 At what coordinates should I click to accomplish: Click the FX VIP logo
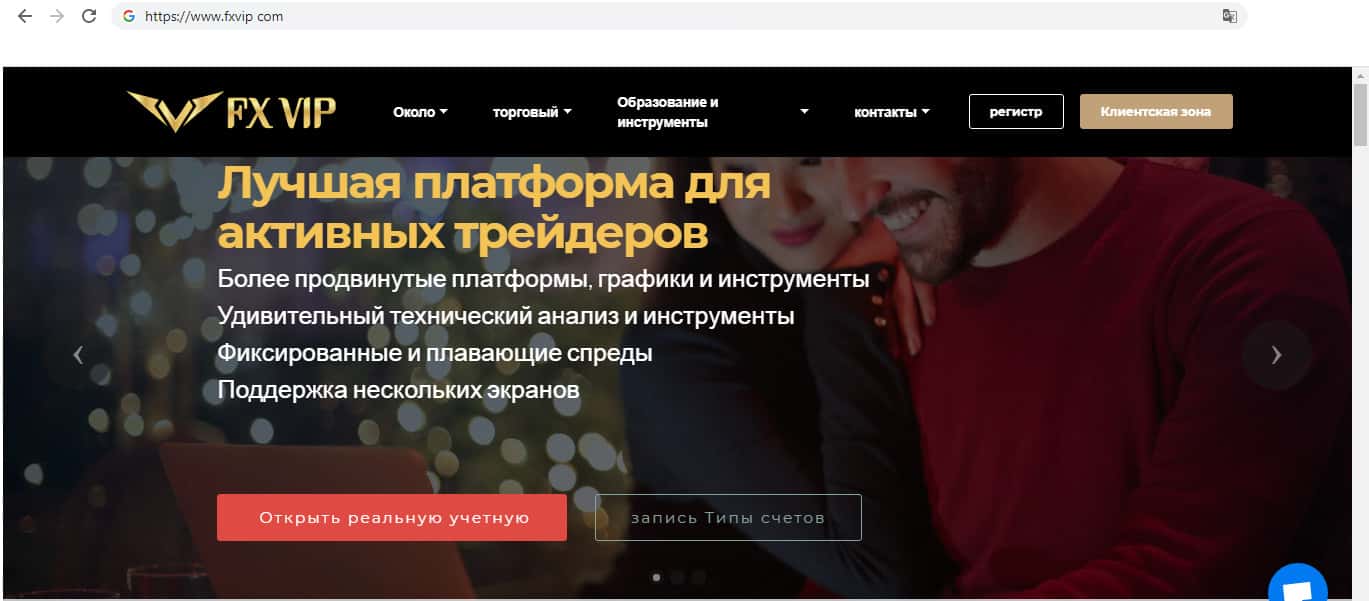coord(232,111)
